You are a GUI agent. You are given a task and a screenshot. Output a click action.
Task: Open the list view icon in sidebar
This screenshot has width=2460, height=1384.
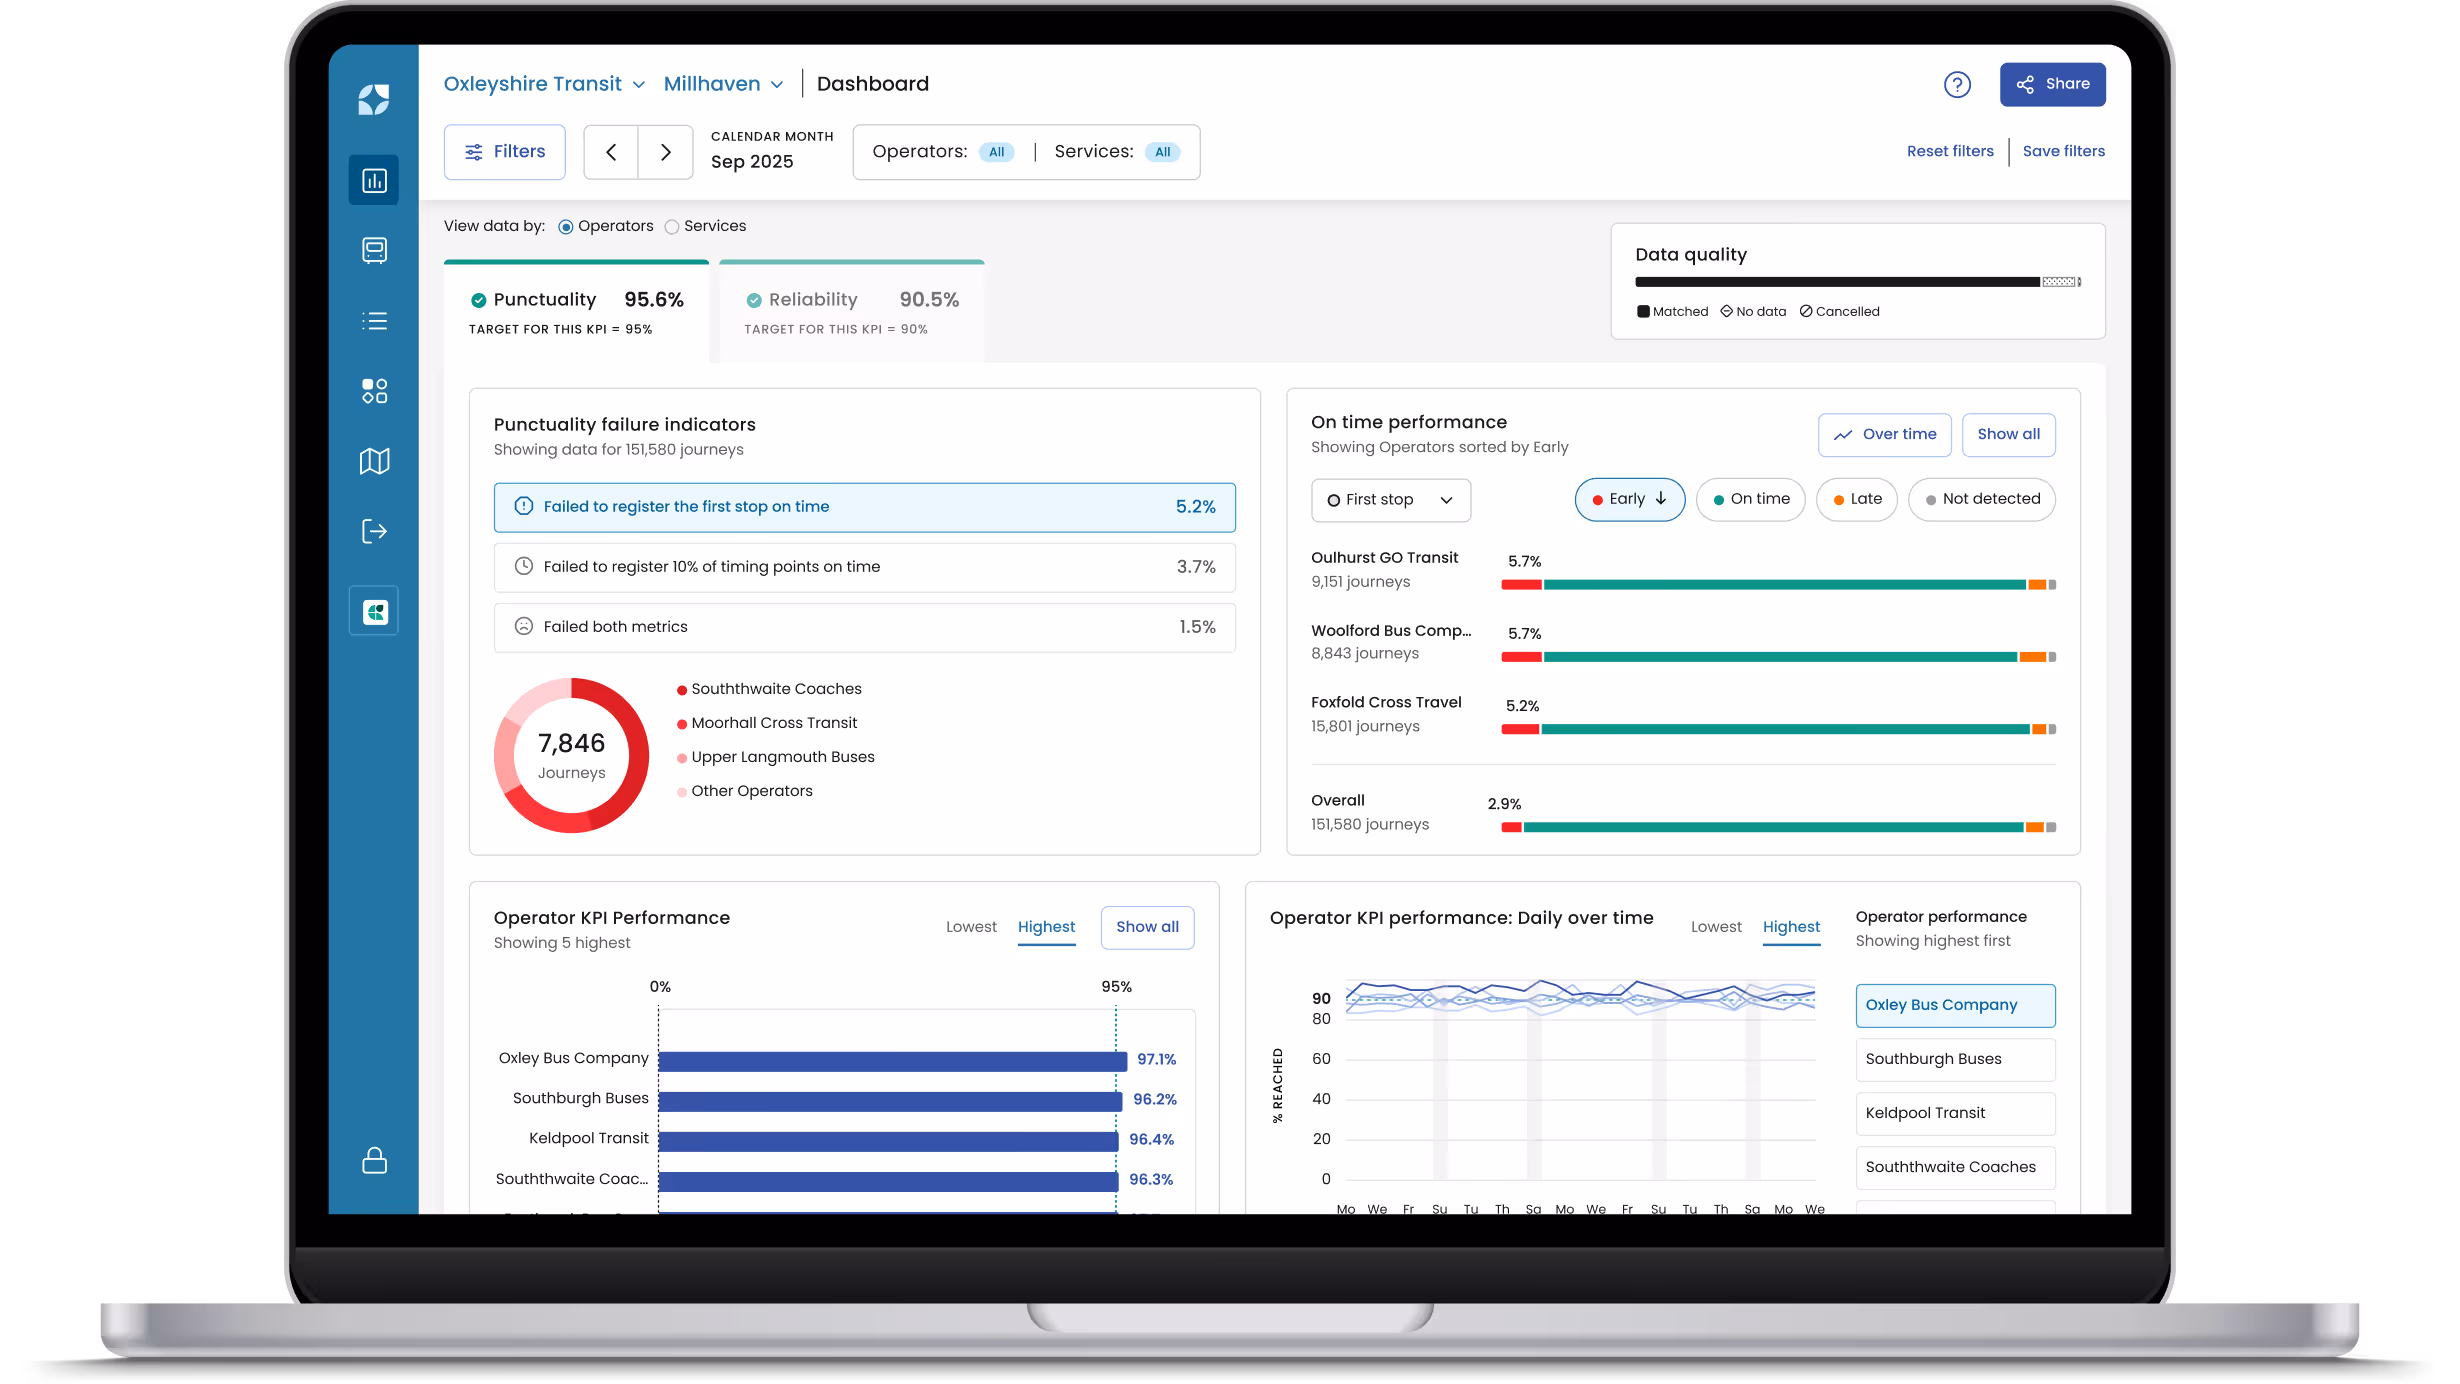pyautogui.click(x=374, y=320)
